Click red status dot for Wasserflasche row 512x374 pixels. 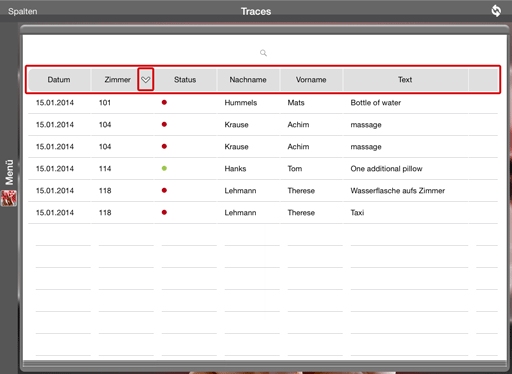(164, 190)
